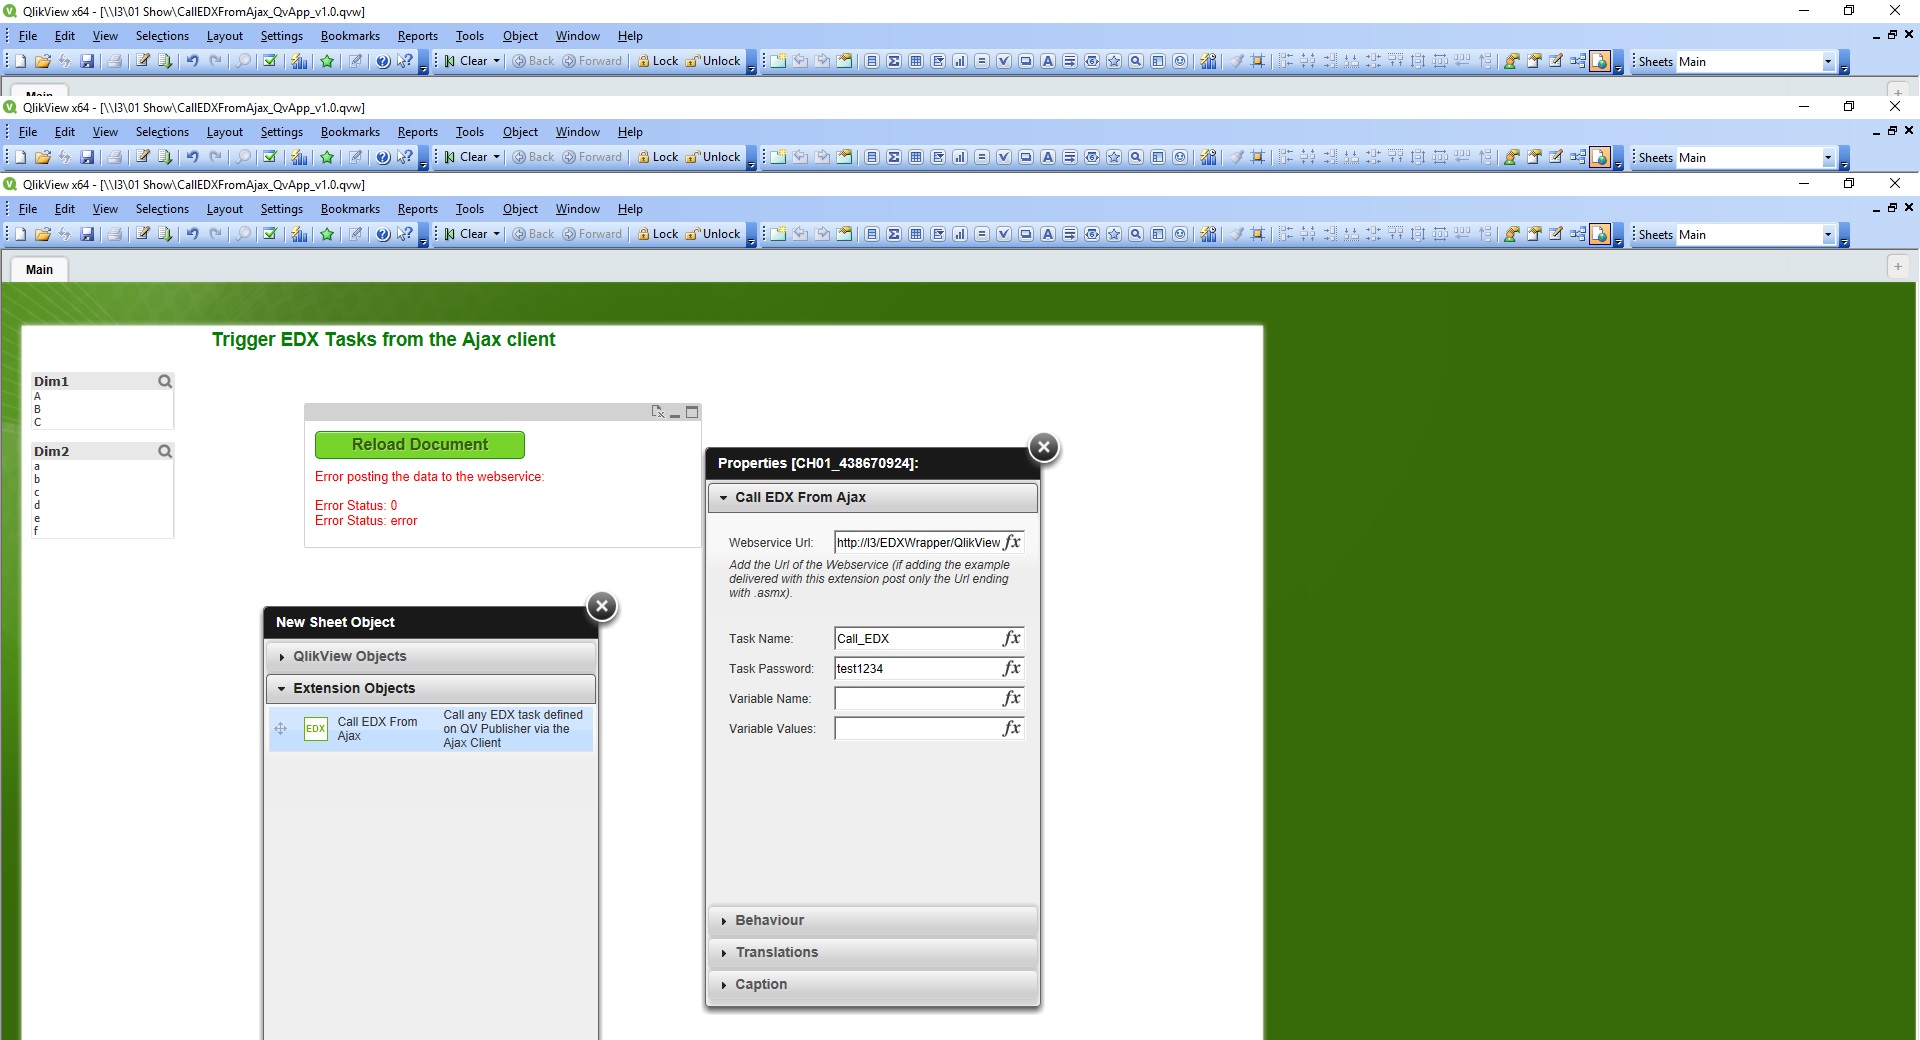Click Webservice Url input field
1920x1040 pixels.
click(918, 542)
